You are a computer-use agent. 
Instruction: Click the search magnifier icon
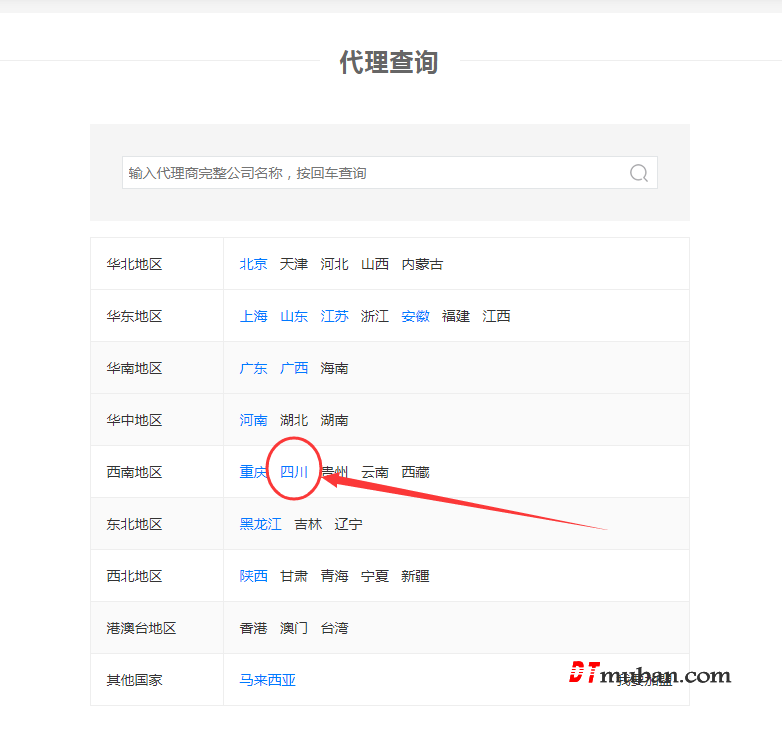click(x=639, y=173)
